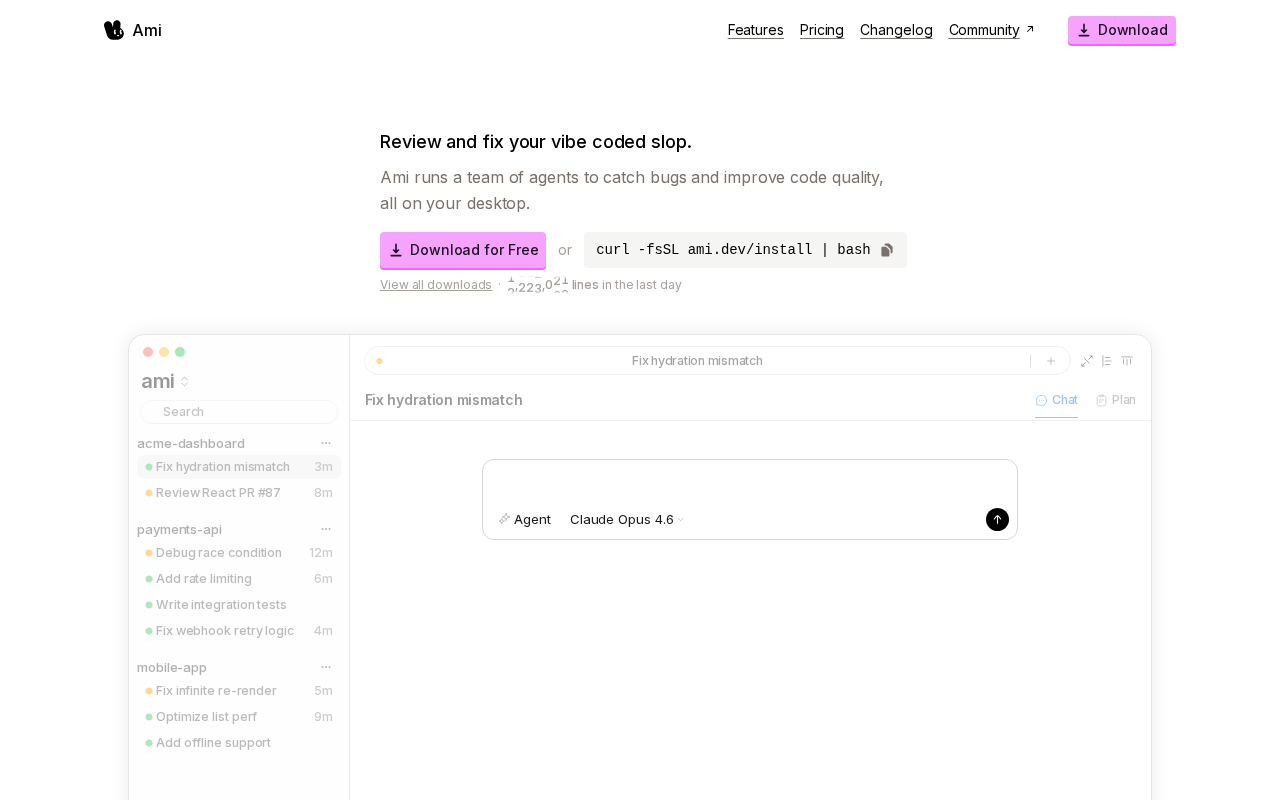Copy the curl install command

click(887, 250)
